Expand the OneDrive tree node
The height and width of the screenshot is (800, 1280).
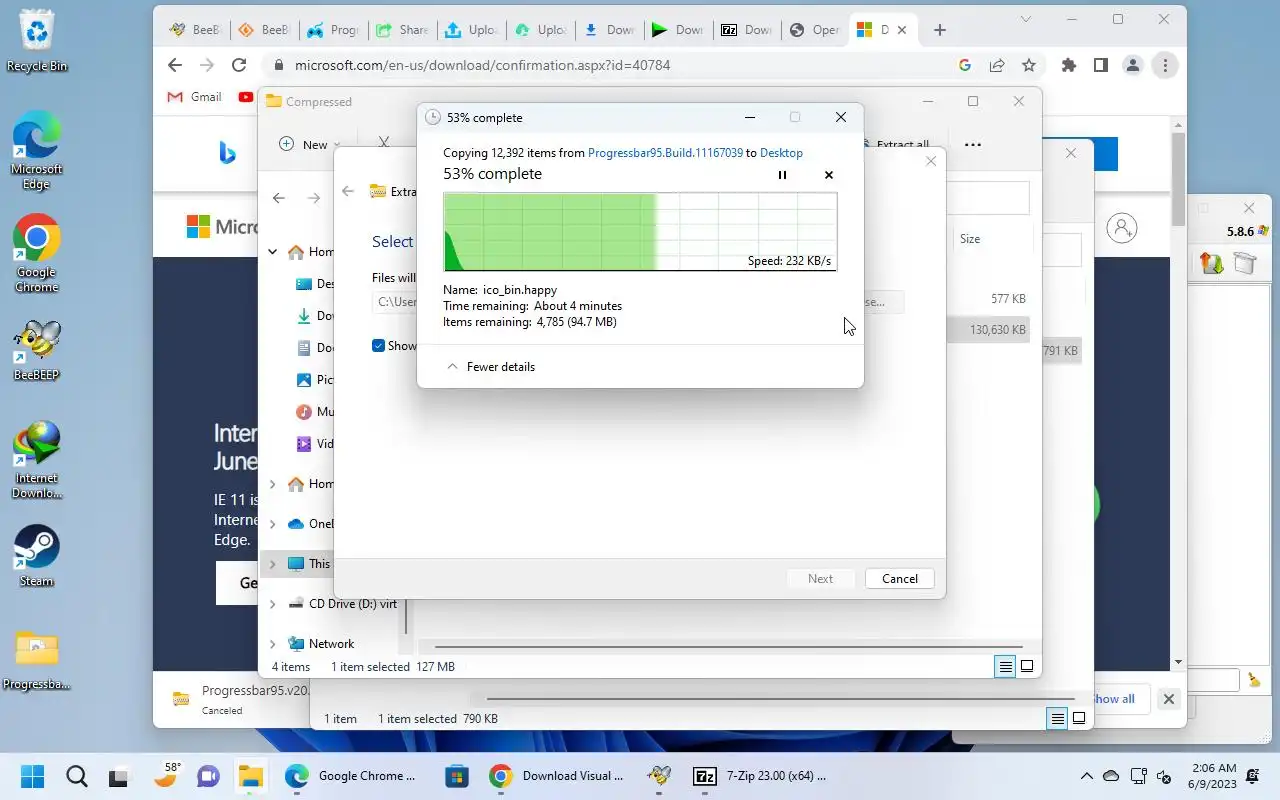(272, 524)
